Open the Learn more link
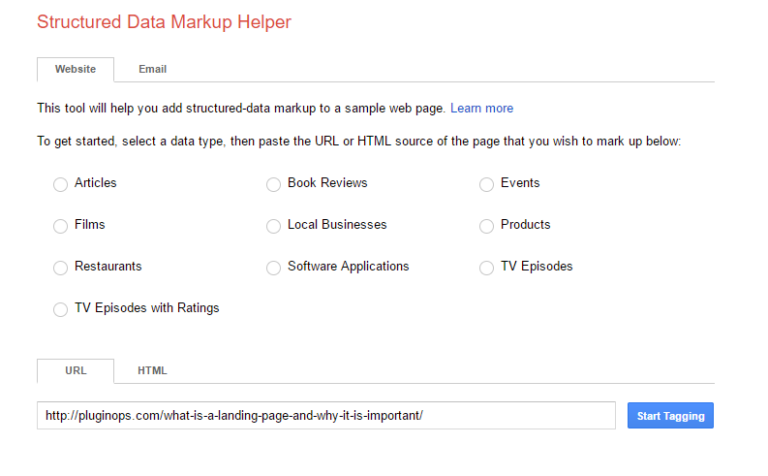Screen dimensions: 768x476 [x=481, y=108]
